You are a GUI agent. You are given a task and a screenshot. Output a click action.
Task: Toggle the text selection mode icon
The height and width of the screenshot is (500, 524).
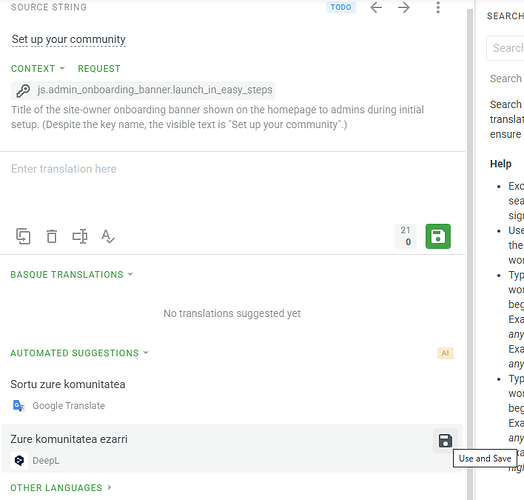coord(80,236)
